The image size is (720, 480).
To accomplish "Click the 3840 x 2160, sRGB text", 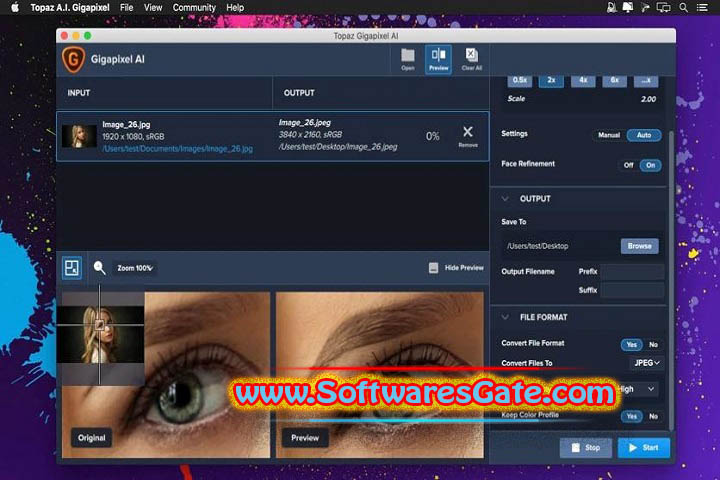I will [310, 135].
